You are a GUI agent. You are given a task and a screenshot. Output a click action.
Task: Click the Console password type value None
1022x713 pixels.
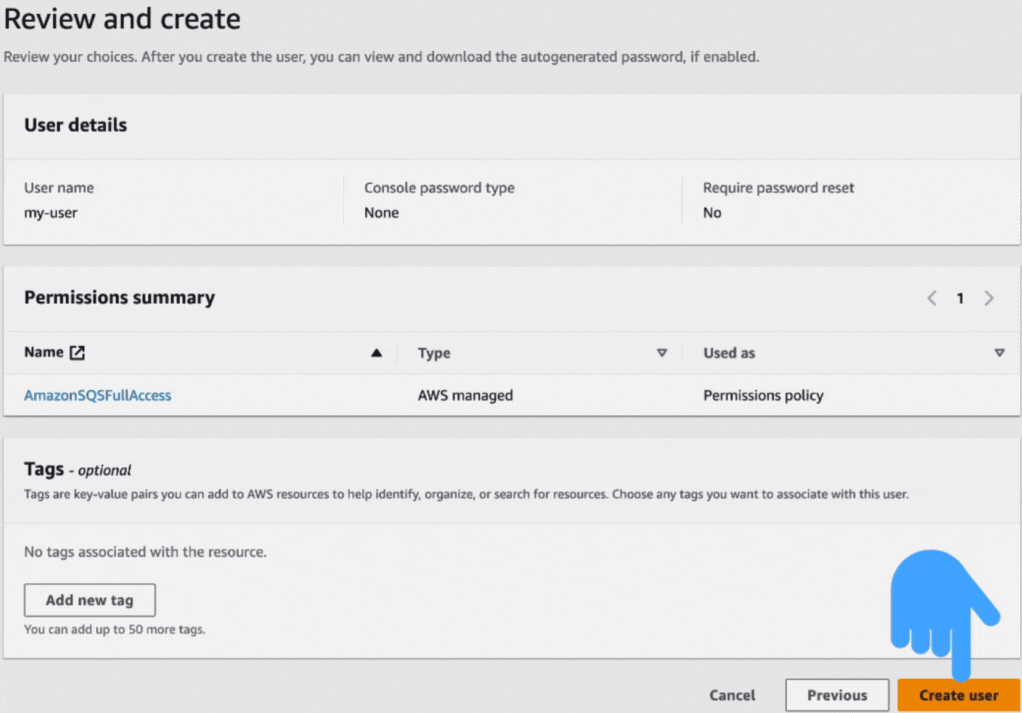381,213
